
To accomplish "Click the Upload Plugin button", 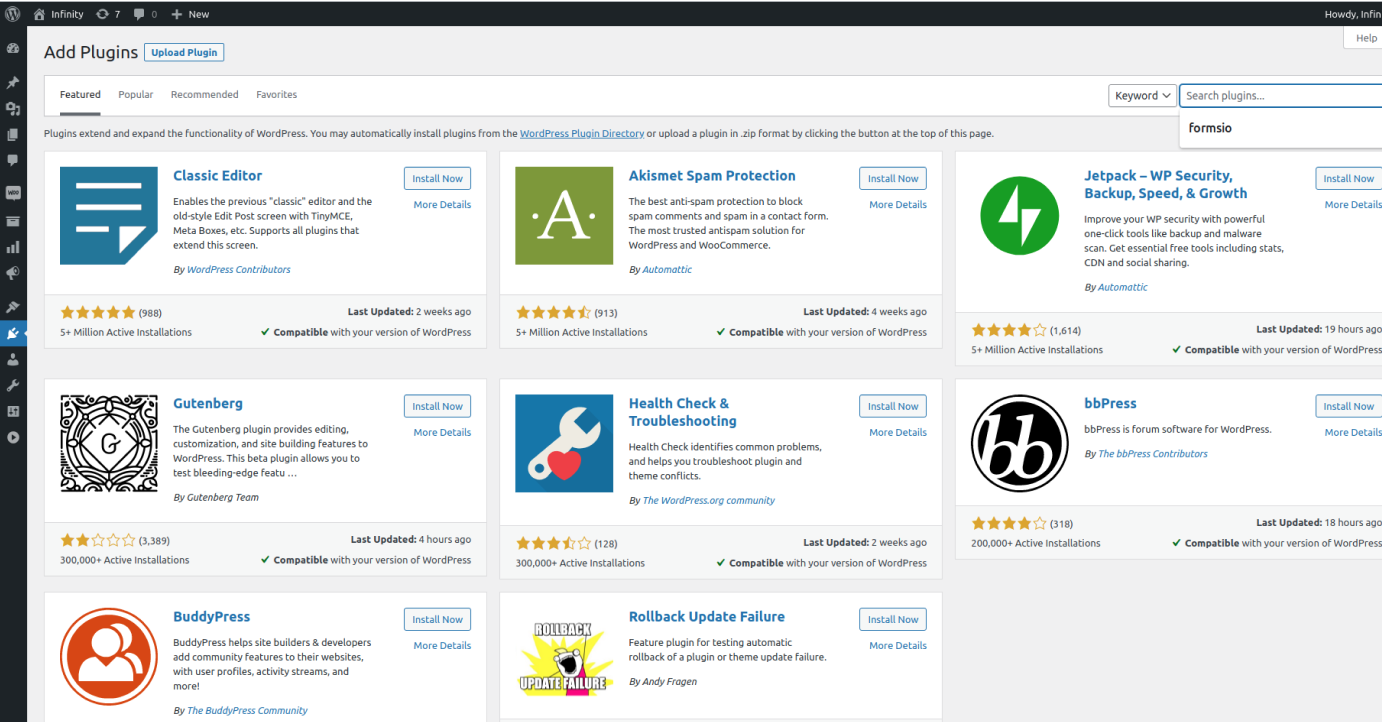I will 184,52.
